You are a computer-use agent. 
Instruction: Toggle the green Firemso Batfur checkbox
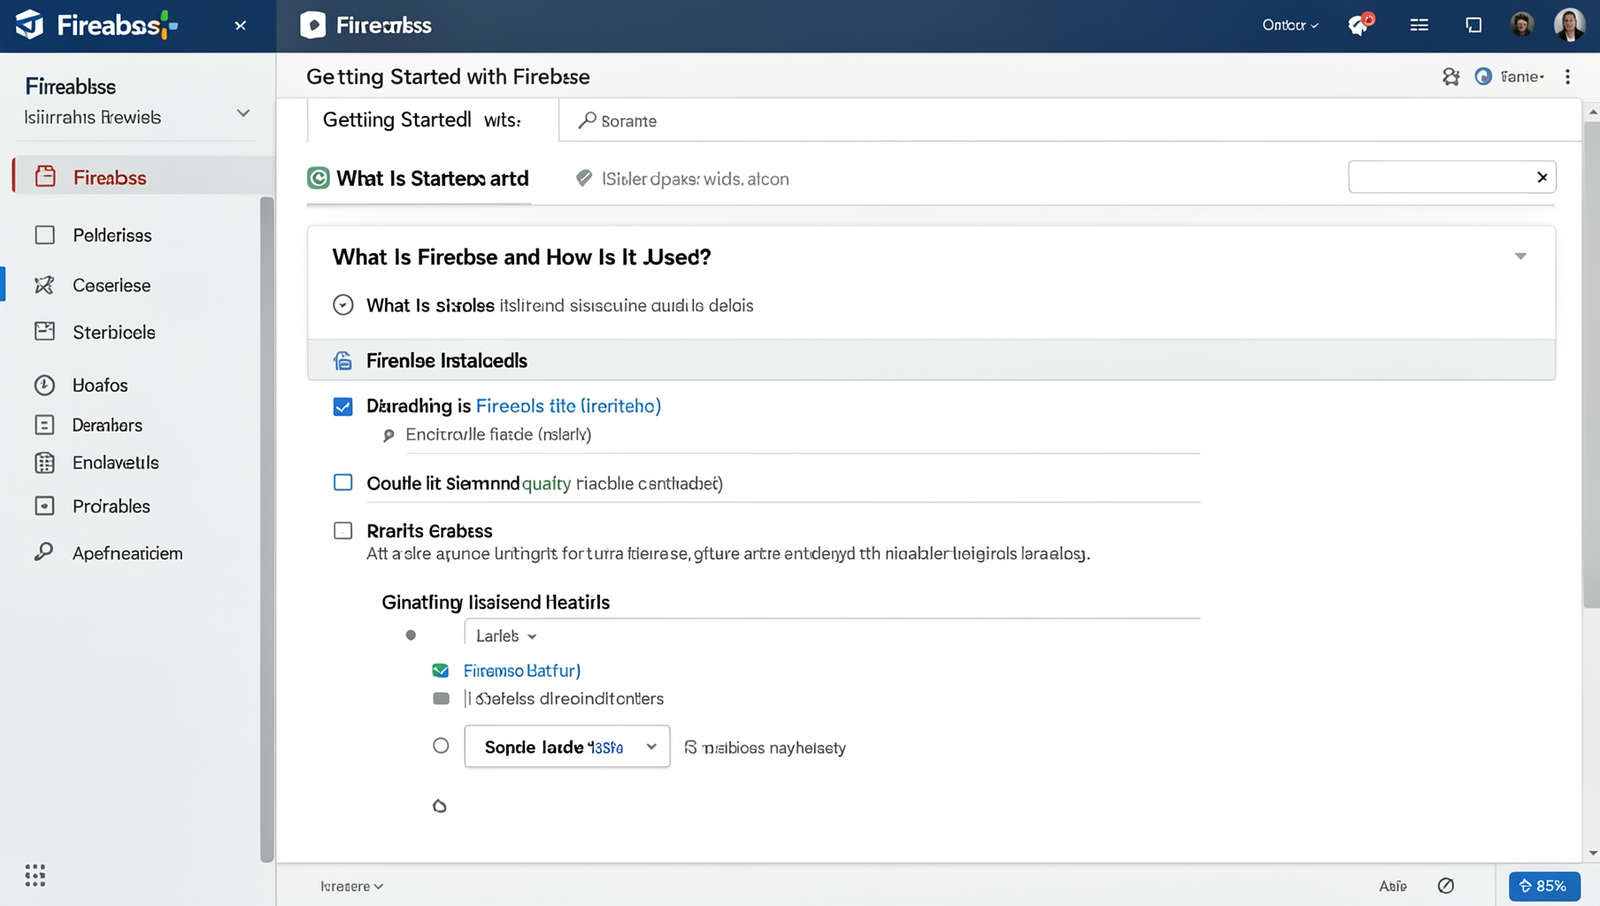tap(440, 671)
